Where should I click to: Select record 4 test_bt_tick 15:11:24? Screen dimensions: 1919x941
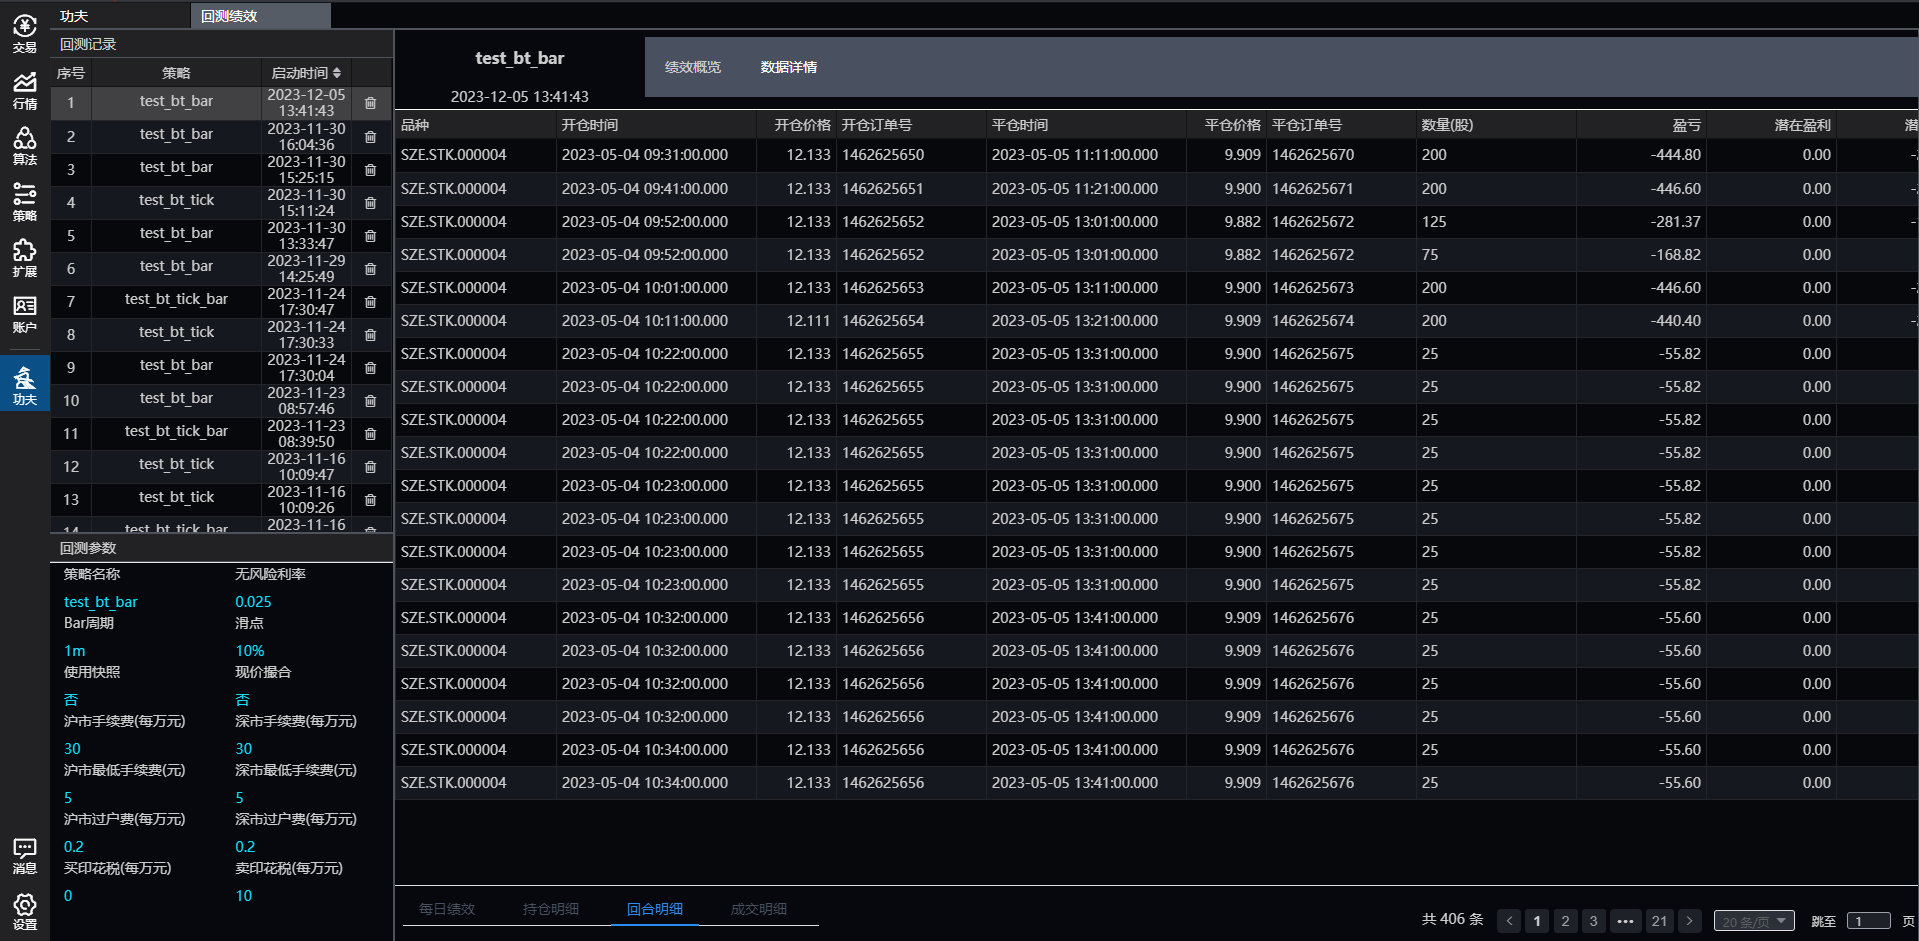coord(221,203)
